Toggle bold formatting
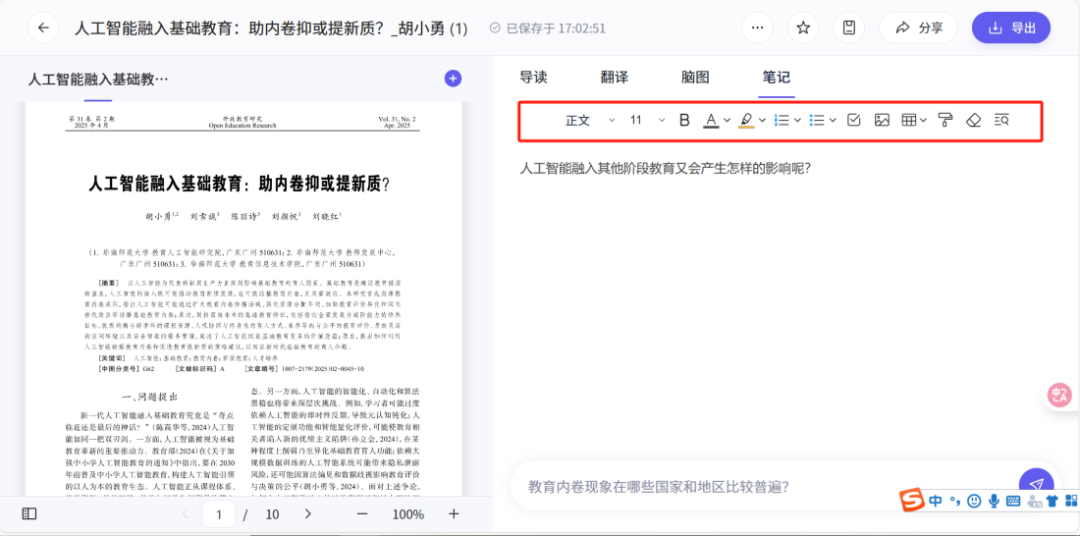Viewport: 1080px width, 536px height. pos(685,121)
